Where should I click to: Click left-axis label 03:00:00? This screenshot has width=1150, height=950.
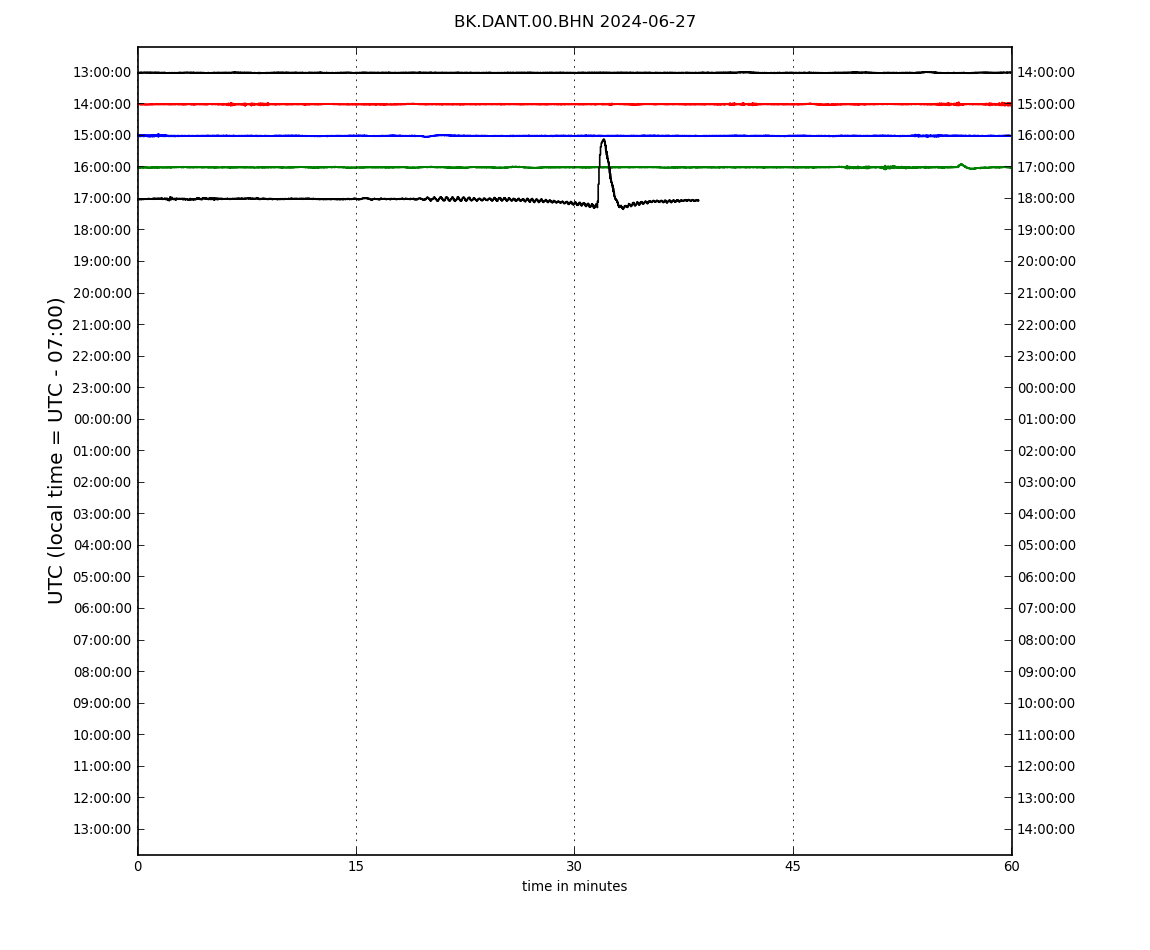102,514
